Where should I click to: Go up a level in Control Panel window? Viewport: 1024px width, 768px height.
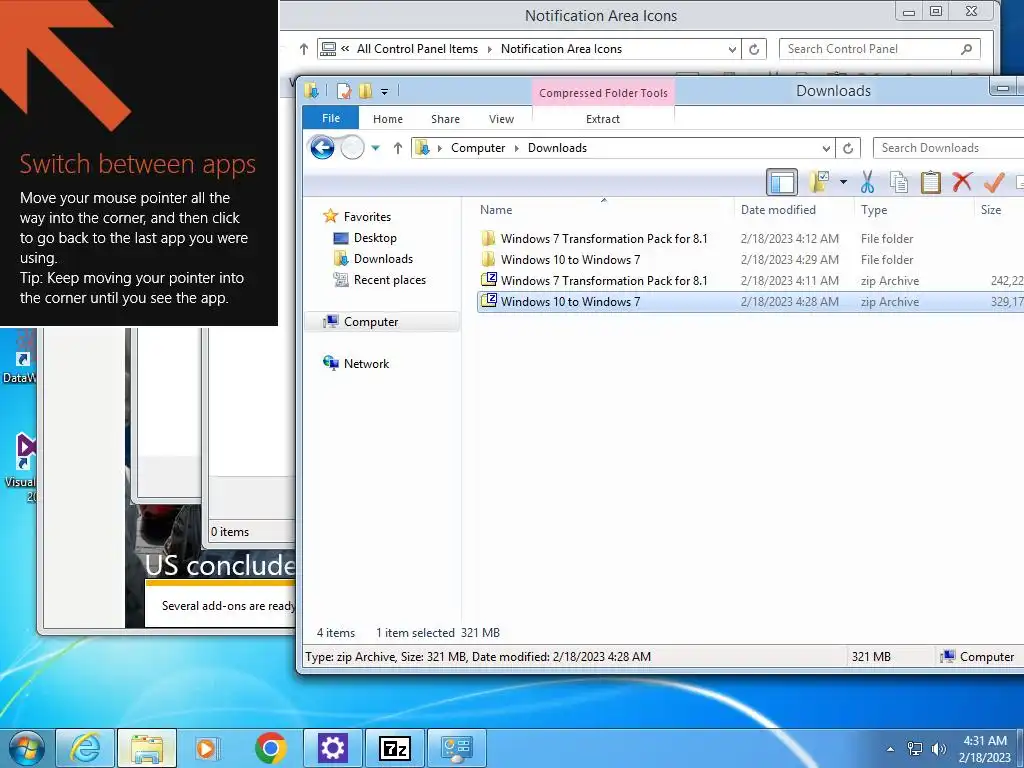(x=304, y=49)
